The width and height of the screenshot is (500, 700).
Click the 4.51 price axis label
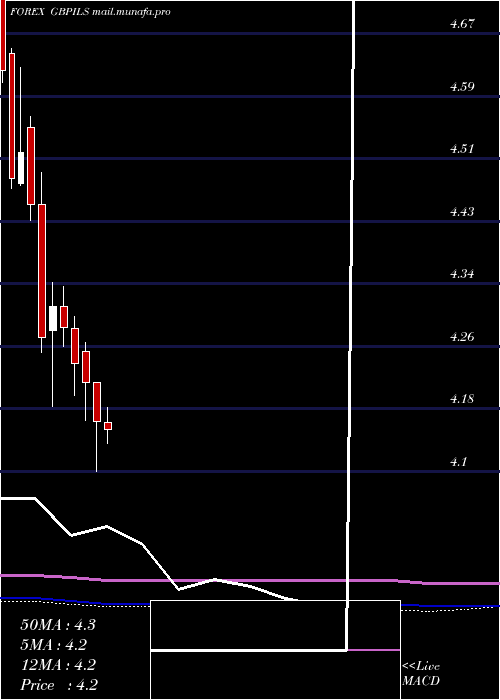(x=462, y=149)
